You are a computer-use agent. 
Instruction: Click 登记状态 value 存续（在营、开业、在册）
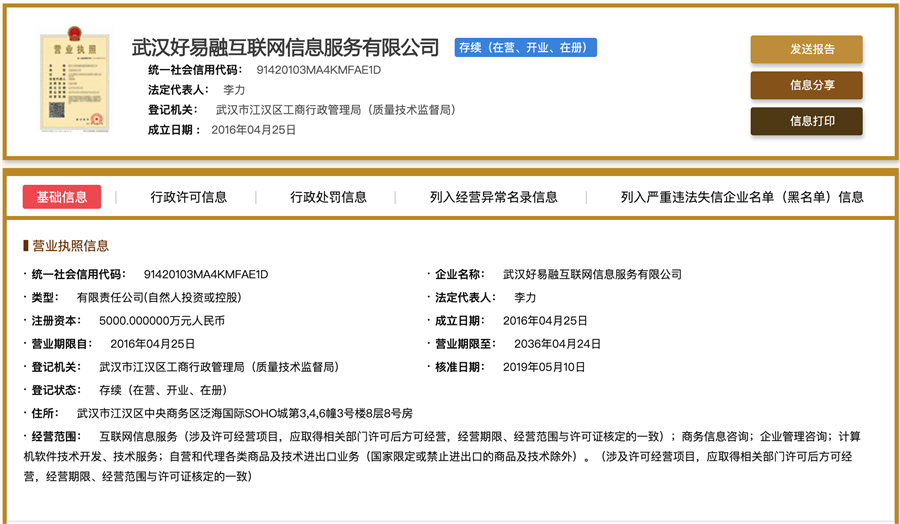[164, 390]
